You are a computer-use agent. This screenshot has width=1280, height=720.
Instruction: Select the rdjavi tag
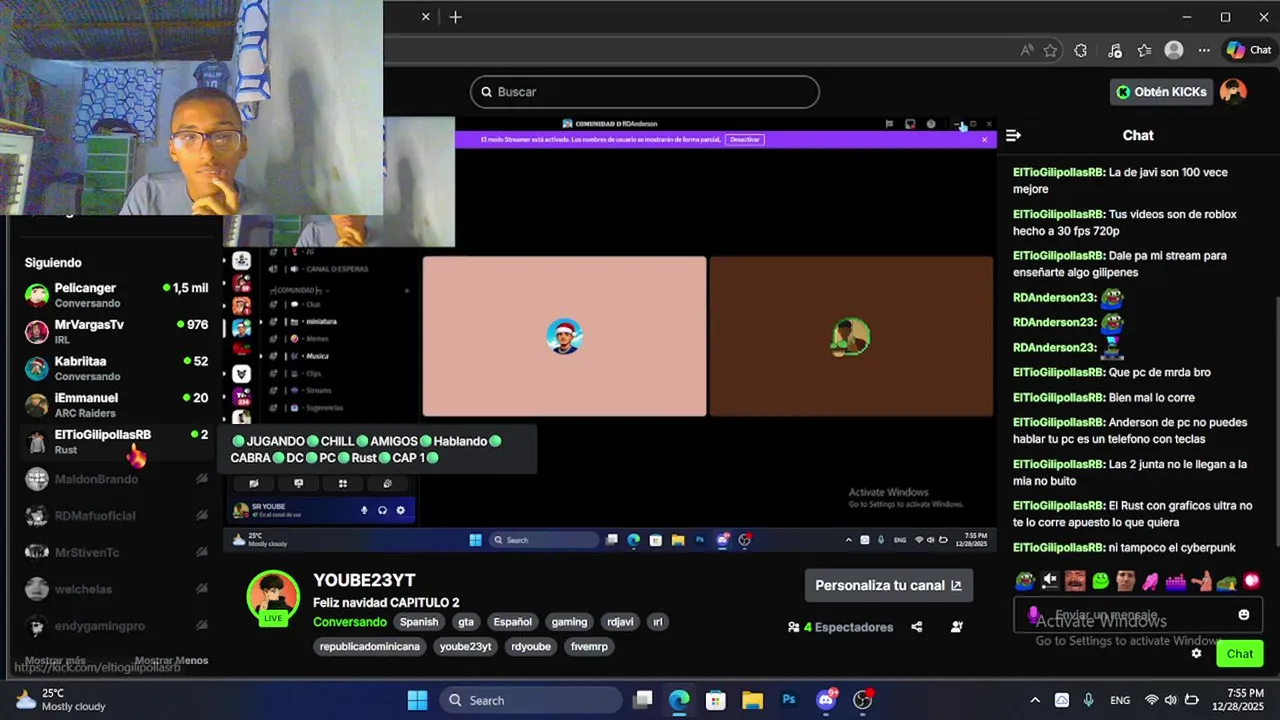pyautogui.click(x=620, y=622)
